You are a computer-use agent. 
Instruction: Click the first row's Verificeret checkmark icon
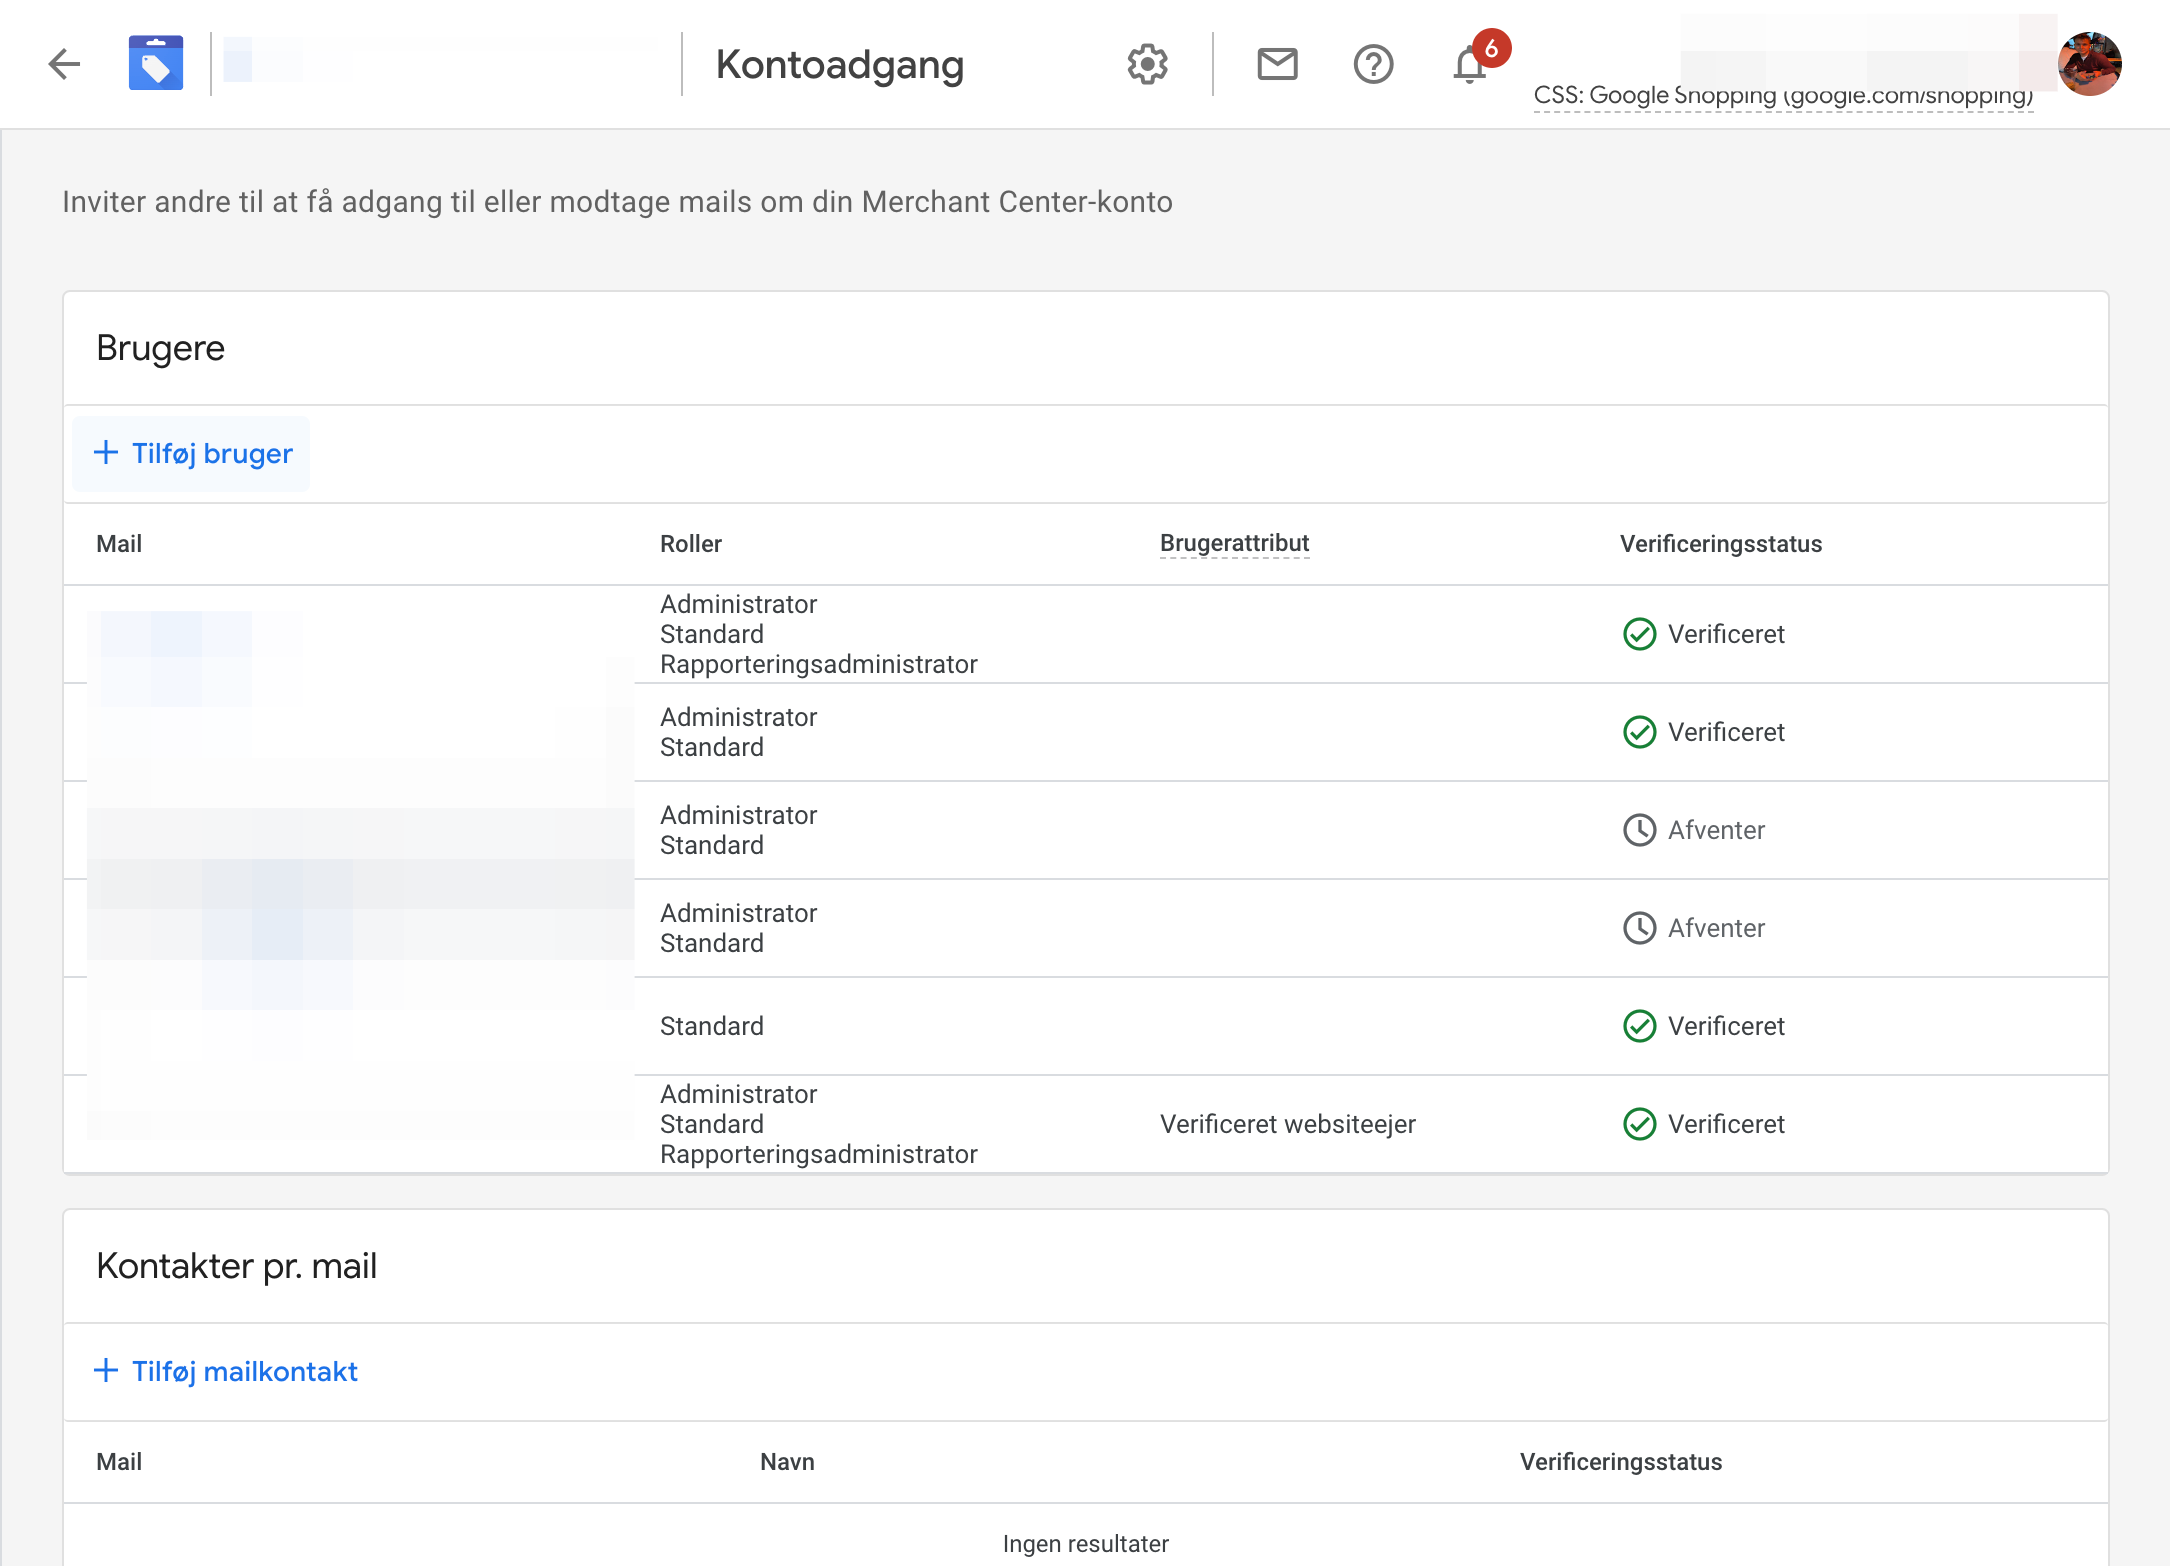[1639, 634]
